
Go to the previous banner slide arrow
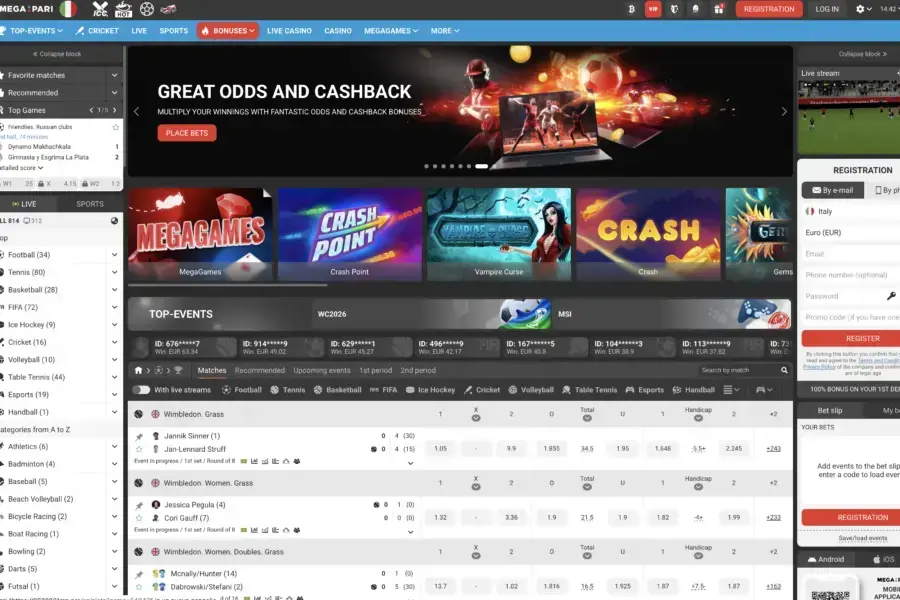point(137,111)
